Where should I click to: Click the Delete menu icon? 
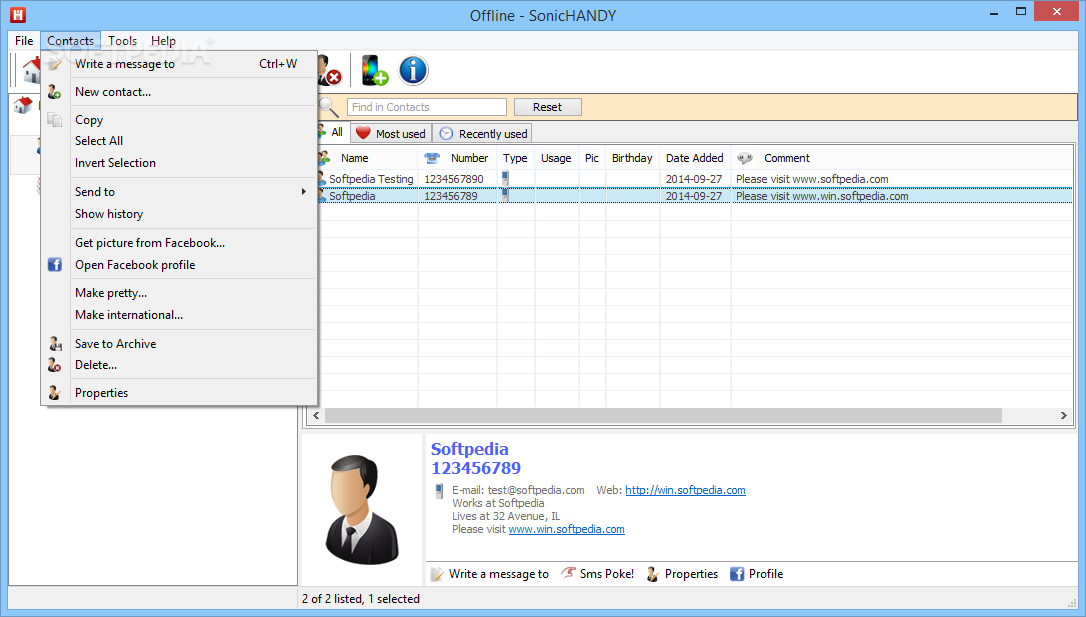(55, 365)
